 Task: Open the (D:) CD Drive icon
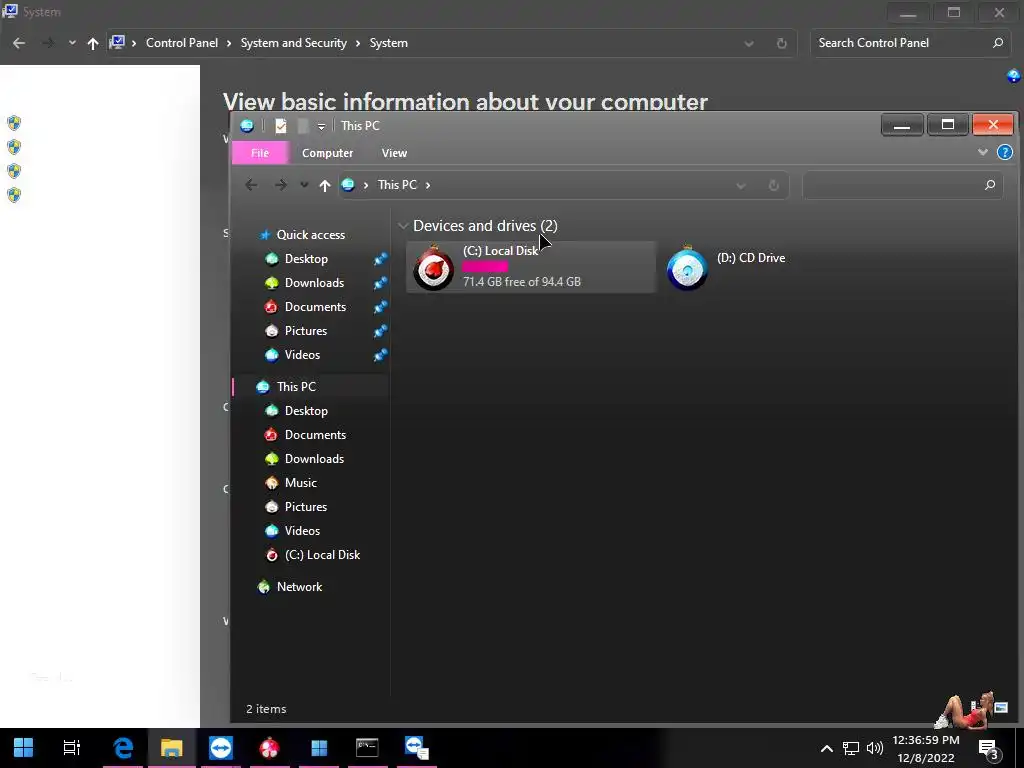[687, 268]
